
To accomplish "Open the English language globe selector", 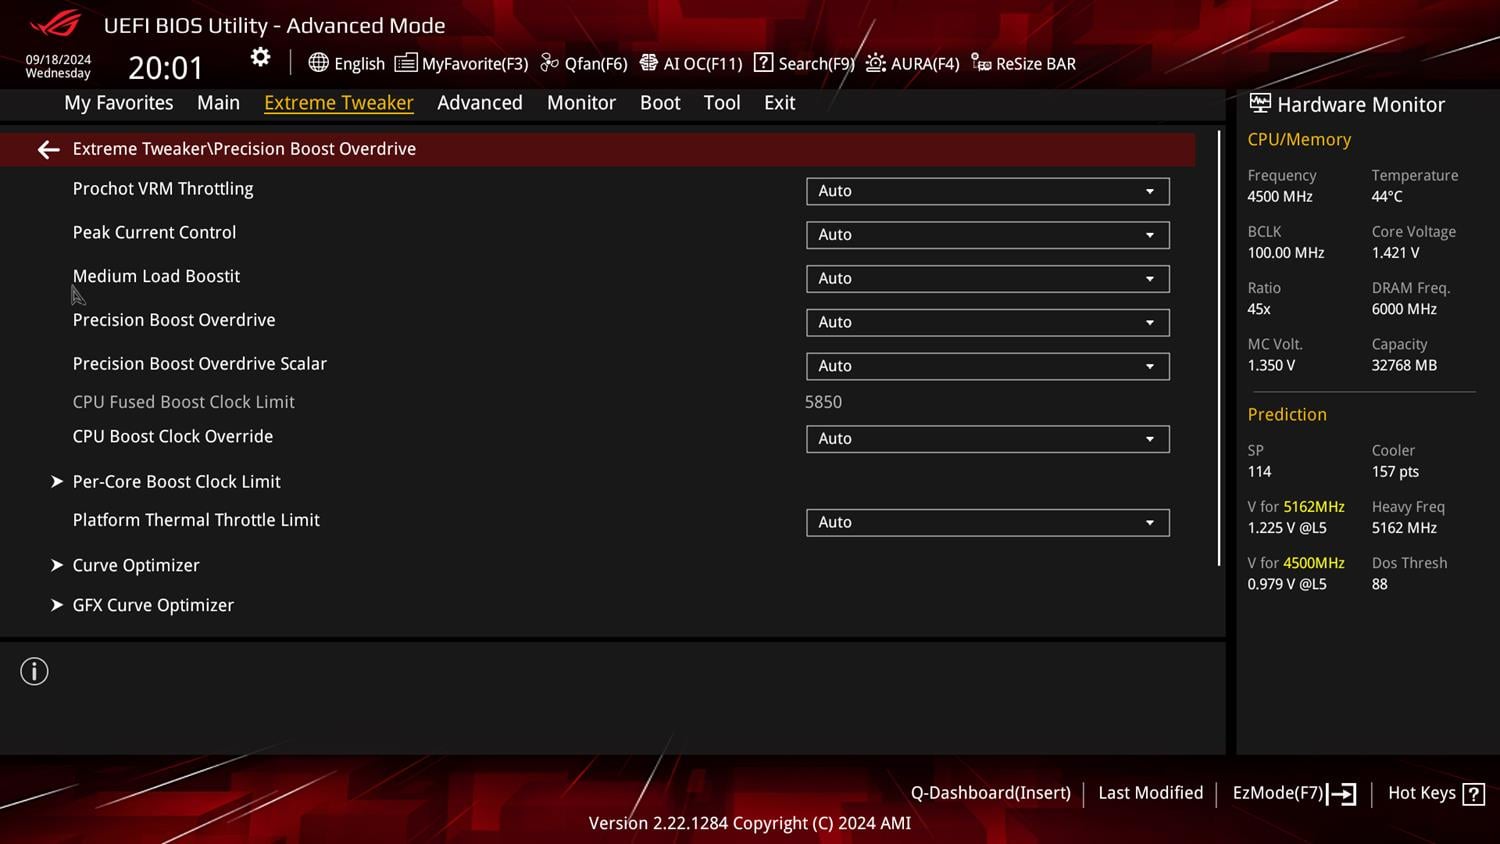I will tap(346, 63).
